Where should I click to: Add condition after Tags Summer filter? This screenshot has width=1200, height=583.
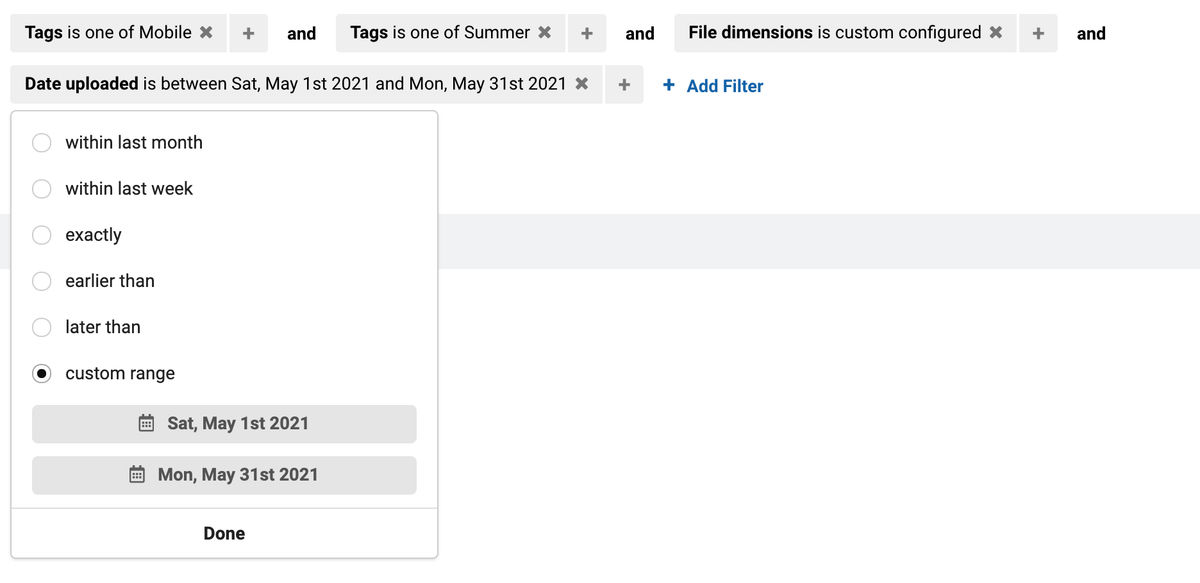coord(587,33)
